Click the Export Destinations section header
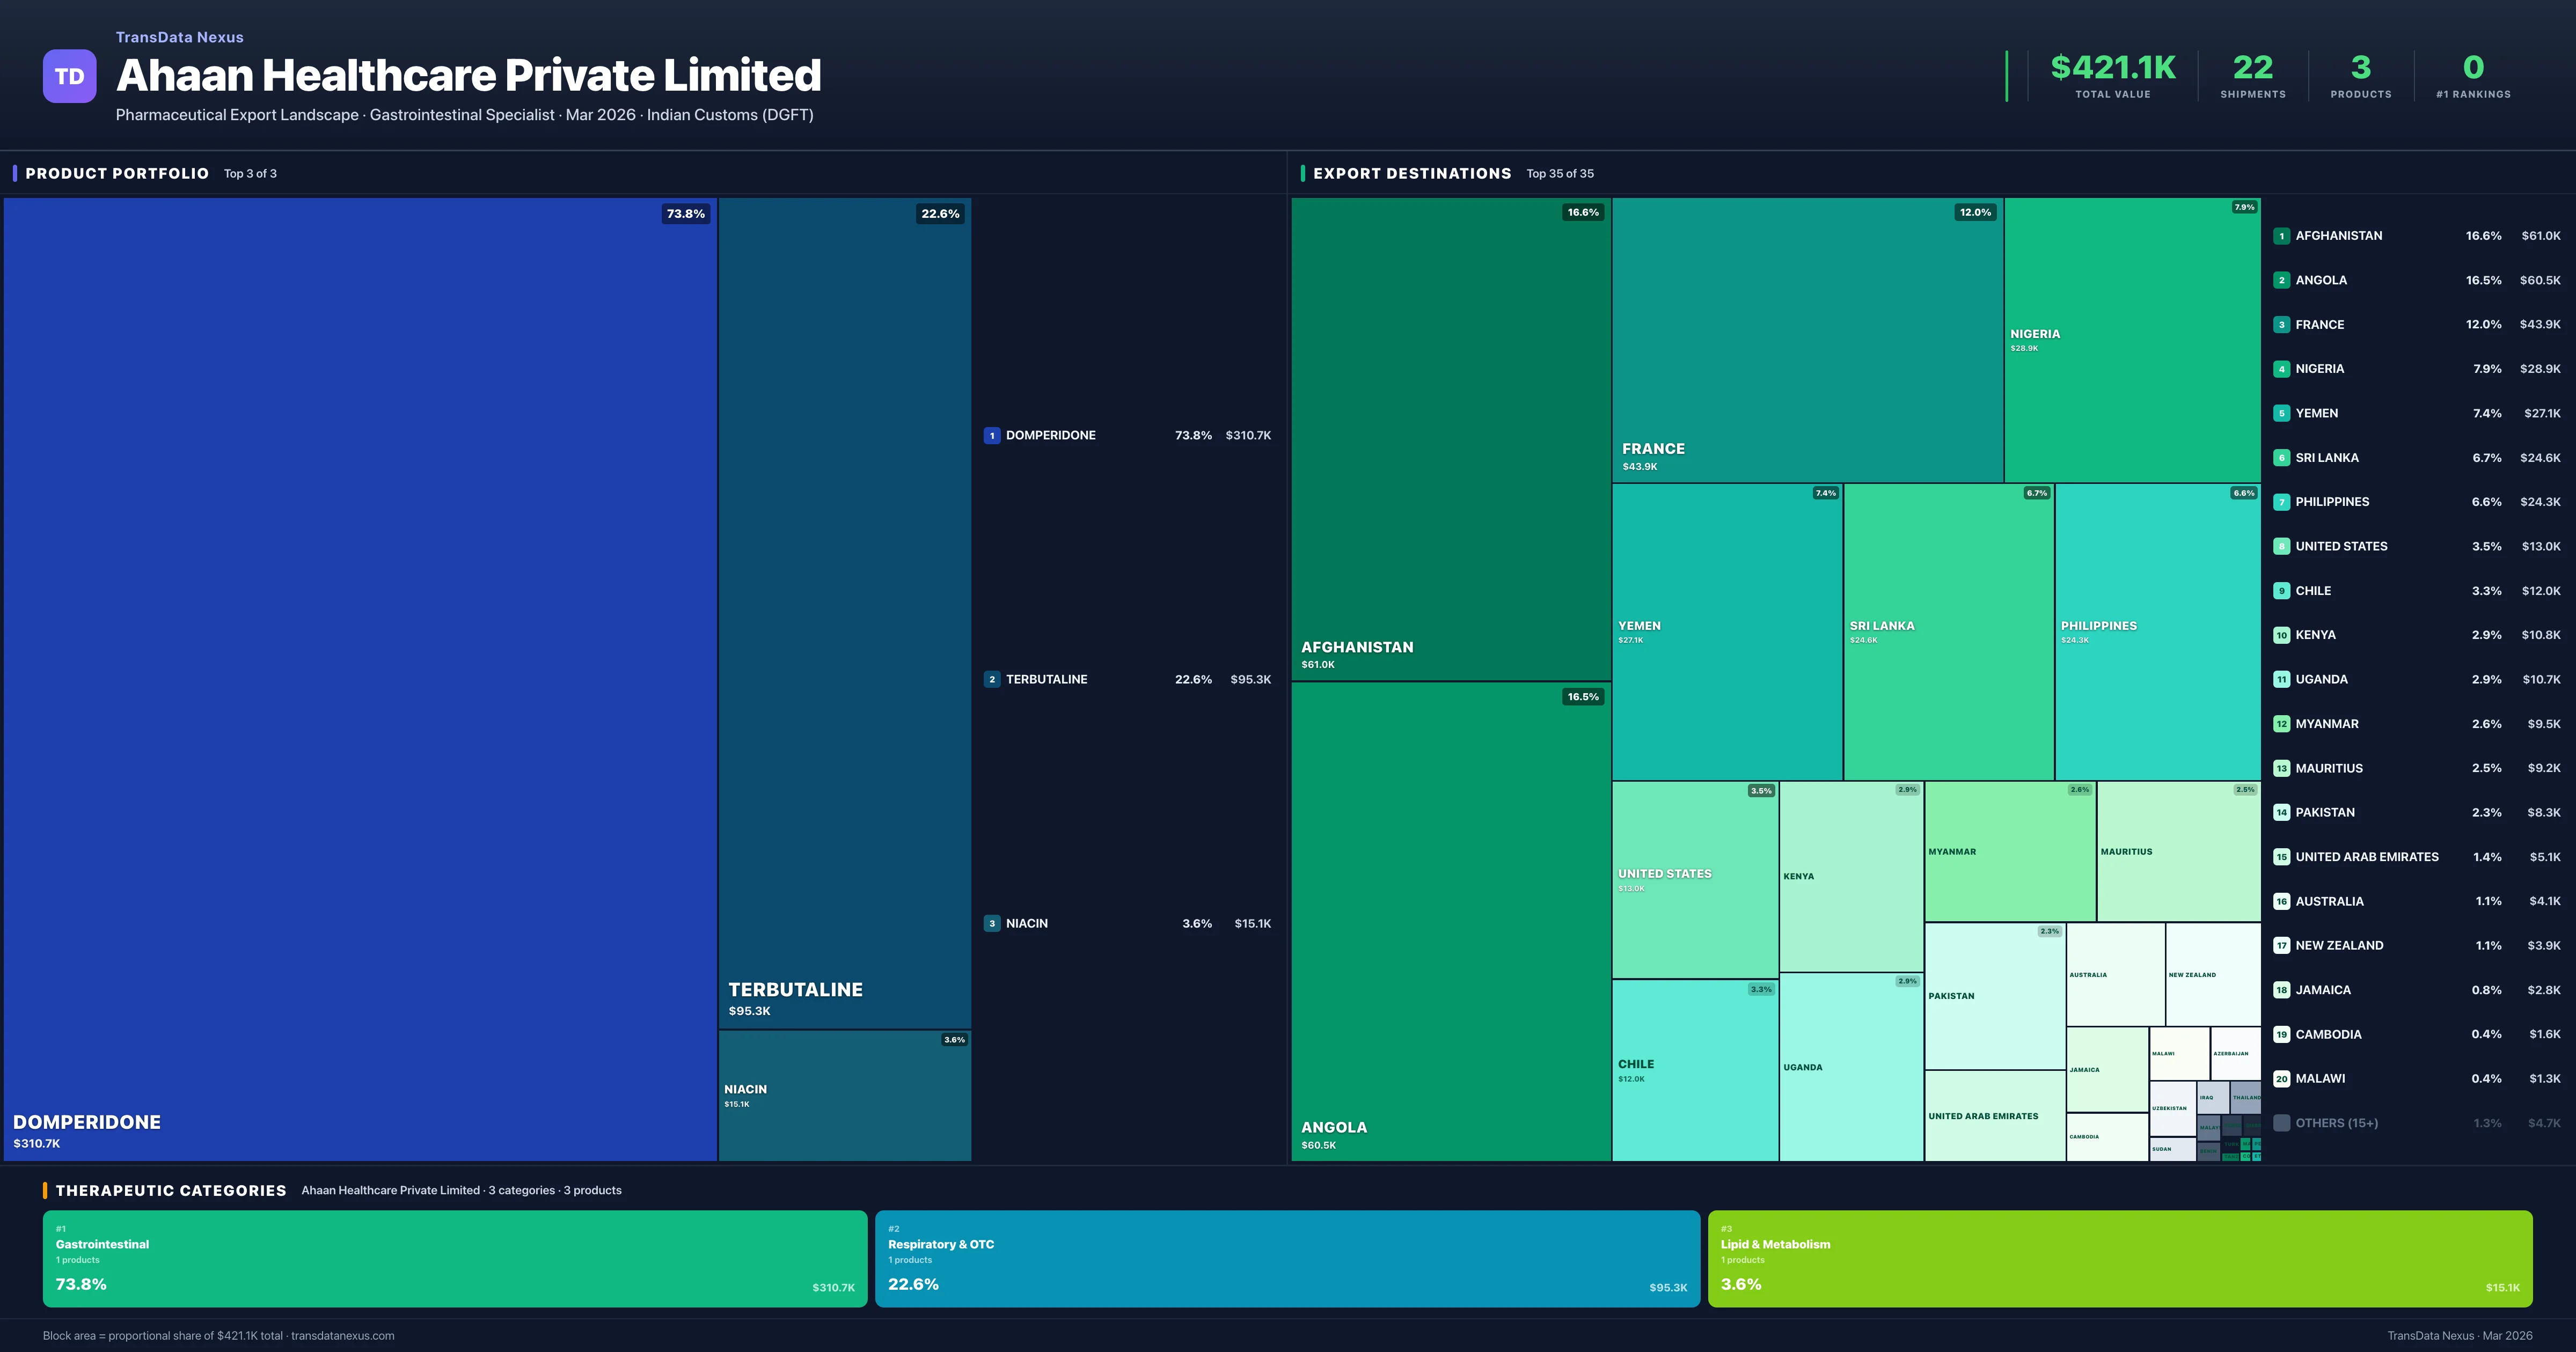The width and height of the screenshot is (2576, 1352). 1411,173
